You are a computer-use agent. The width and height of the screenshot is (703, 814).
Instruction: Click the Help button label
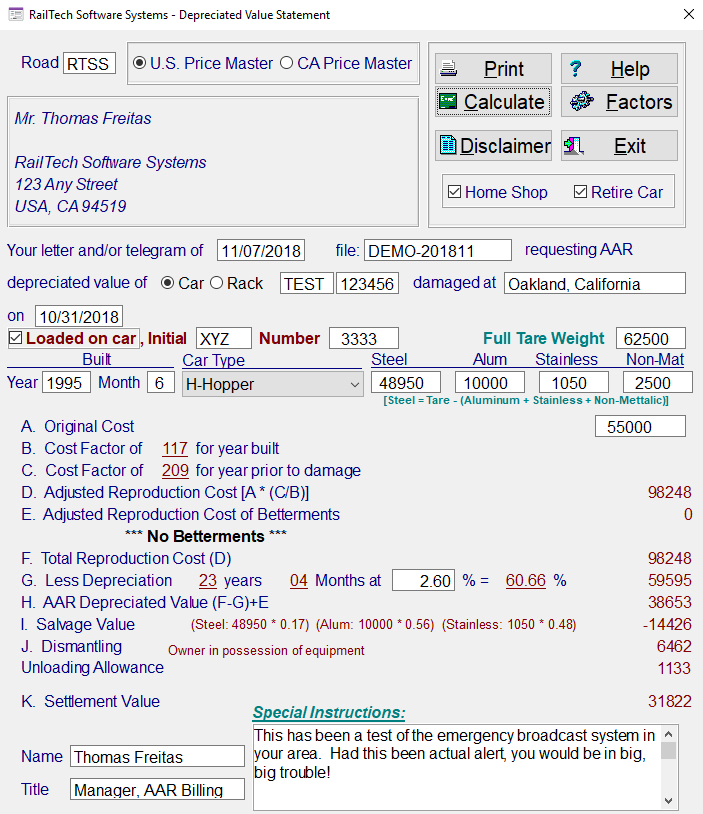pos(630,69)
